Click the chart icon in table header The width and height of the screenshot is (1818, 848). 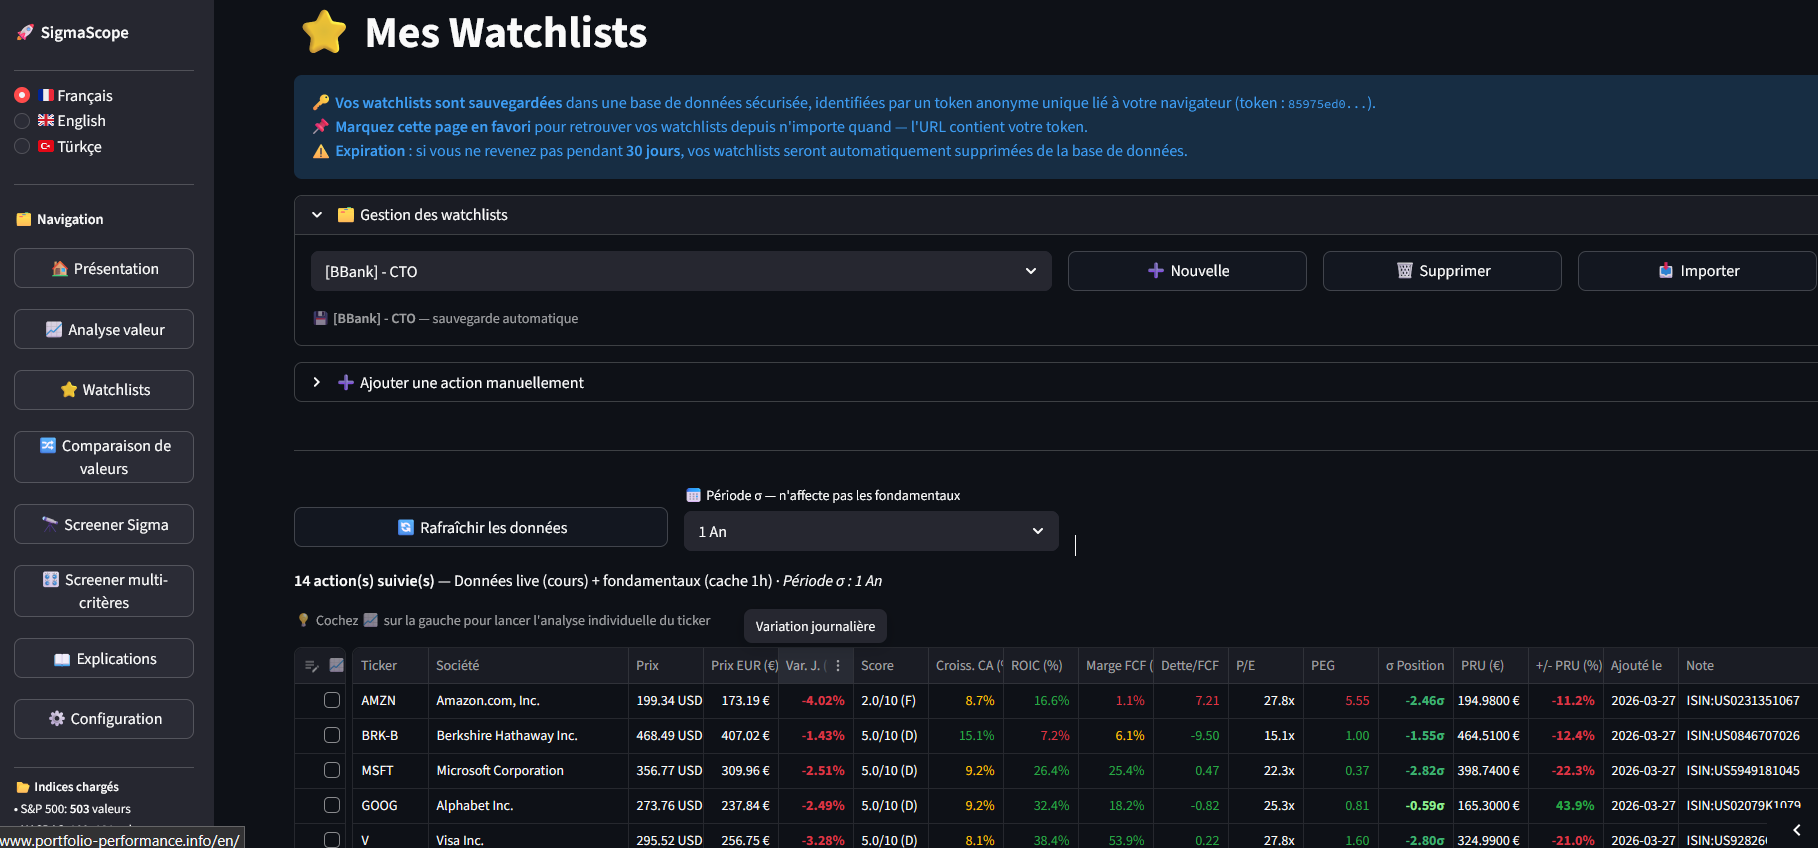(x=337, y=666)
